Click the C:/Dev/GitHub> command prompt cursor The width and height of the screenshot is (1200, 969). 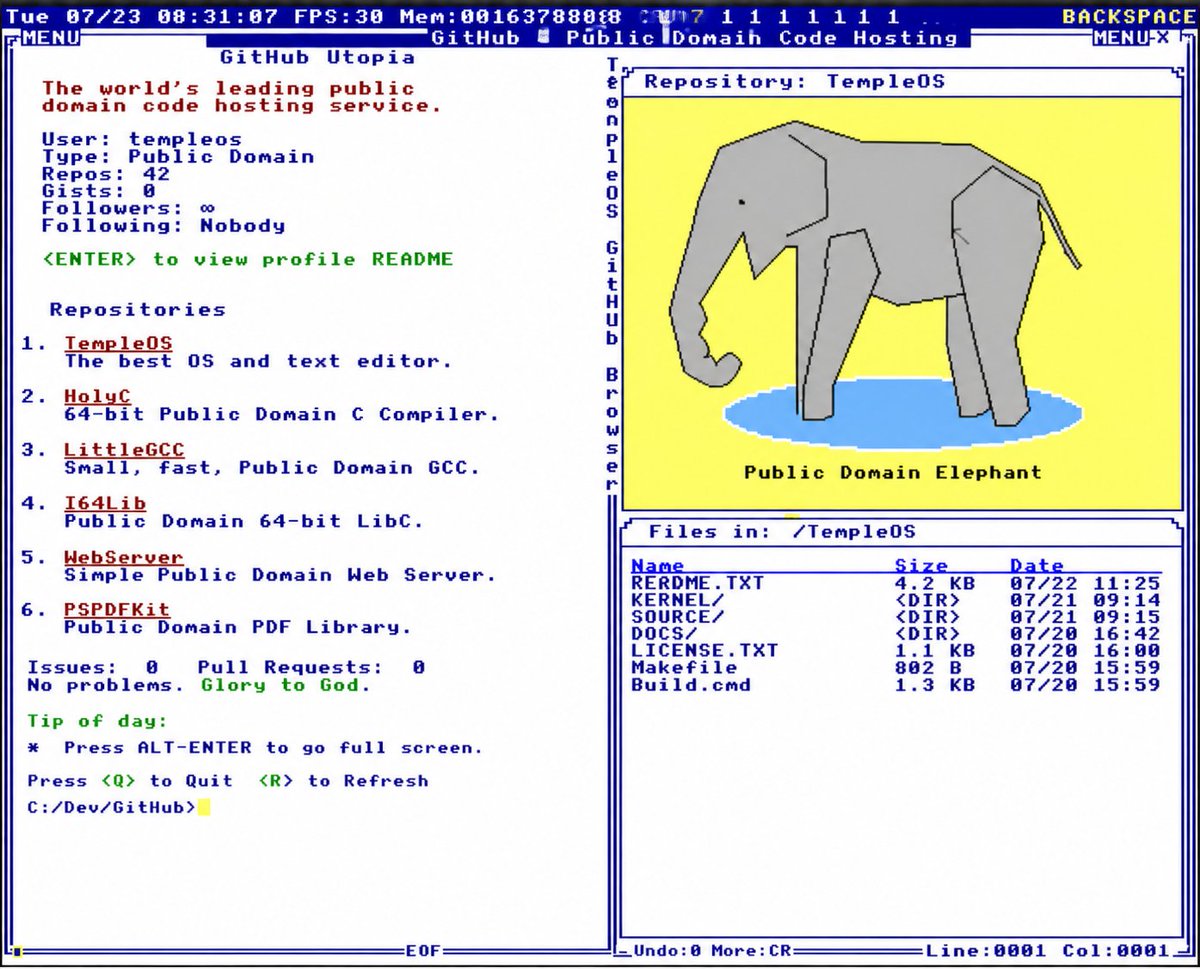pos(204,807)
